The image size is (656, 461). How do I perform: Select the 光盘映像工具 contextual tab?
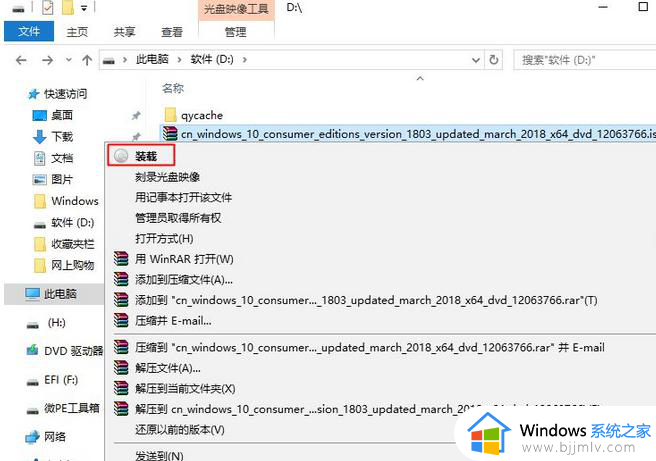tap(236, 9)
